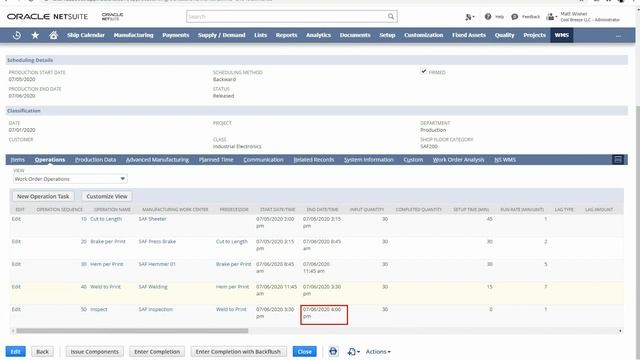Click the Issue Components button
The height and width of the screenshot is (360, 640).
pyautogui.click(x=95, y=351)
